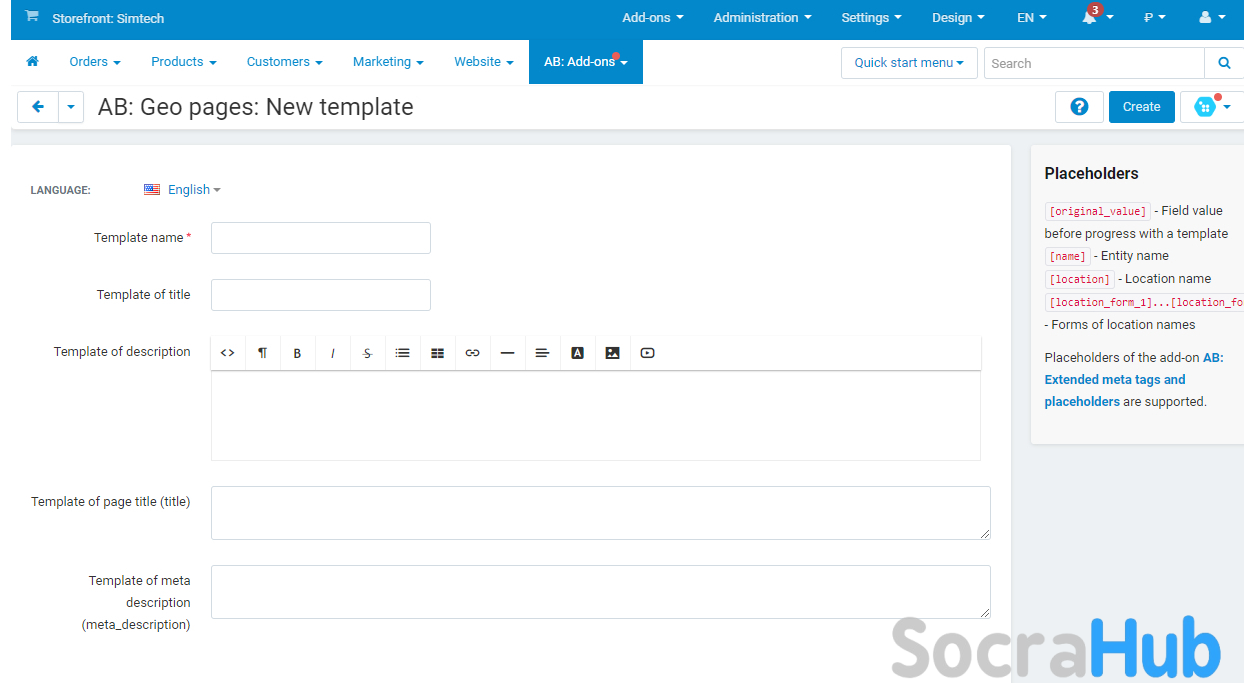Open text color tool in editor
The width and height of the screenshot is (1244, 683).
[x=577, y=353]
